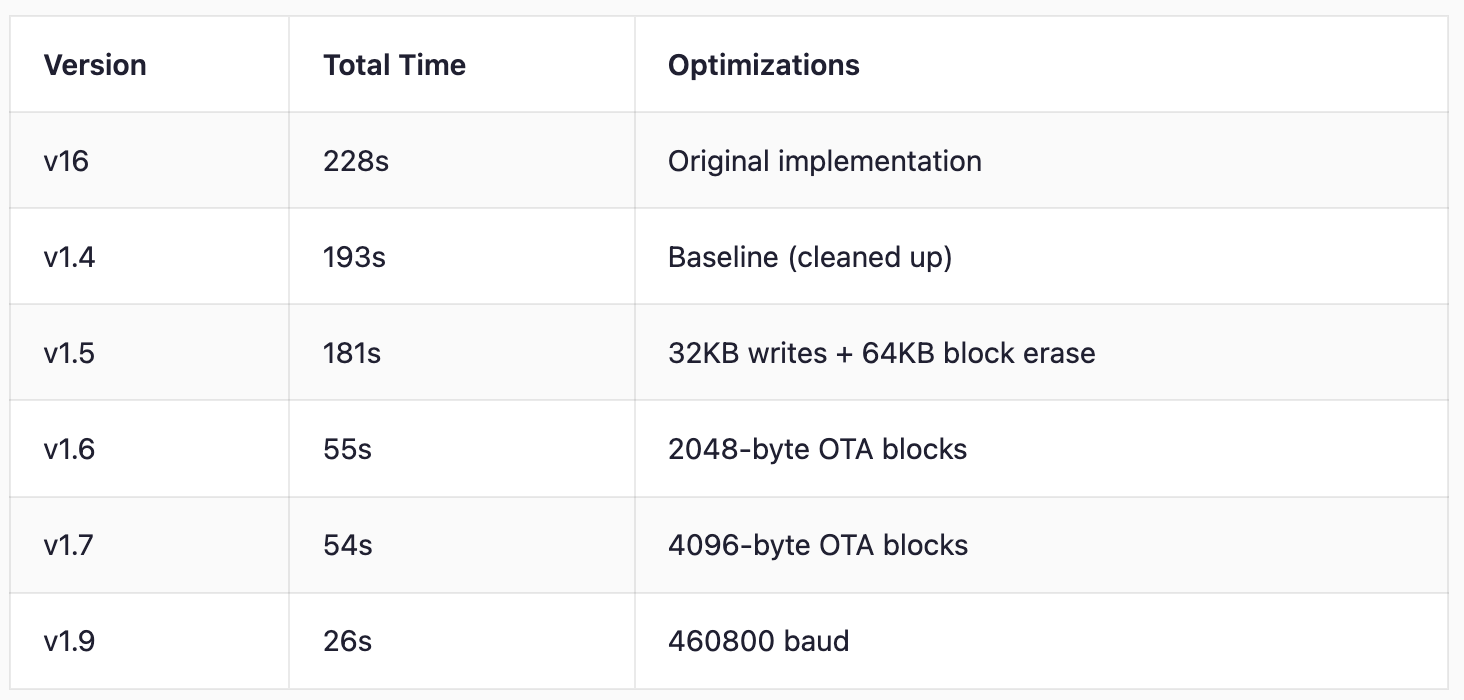Select the v1.5 version cell
This screenshot has height=700, width=1464.
pos(69,353)
